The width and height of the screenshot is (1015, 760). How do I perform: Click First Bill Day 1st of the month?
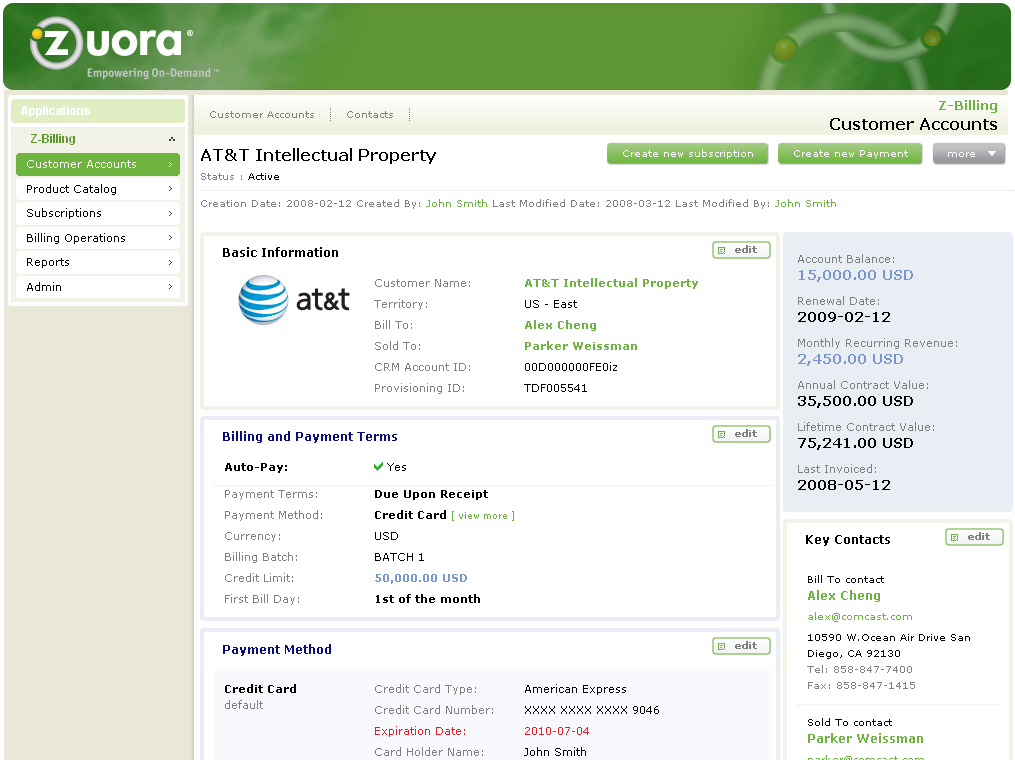[427, 599]
